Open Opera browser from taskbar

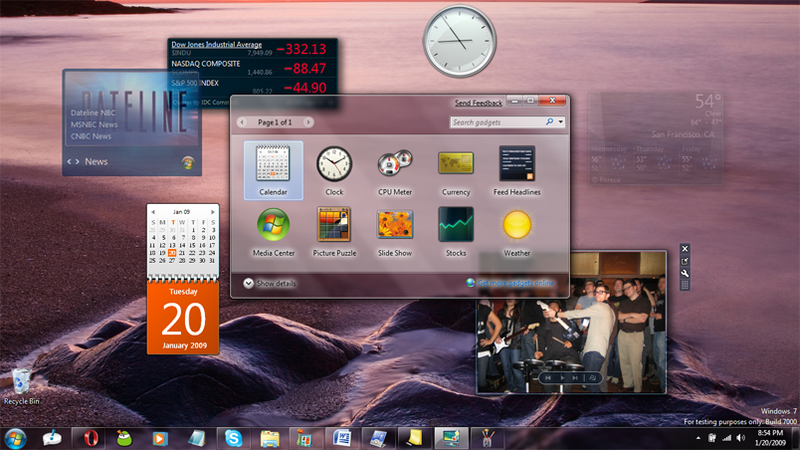point(91,438)
